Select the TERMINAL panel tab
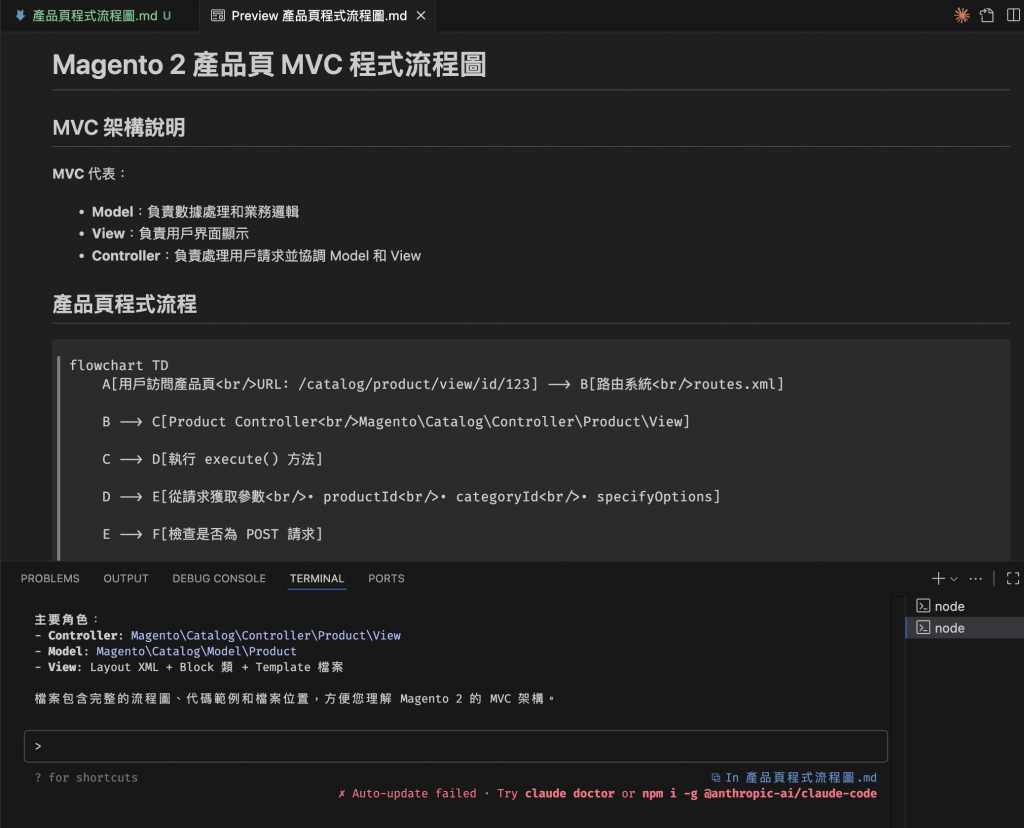Screen dimensions: 1024x828 tap(317, 579)
